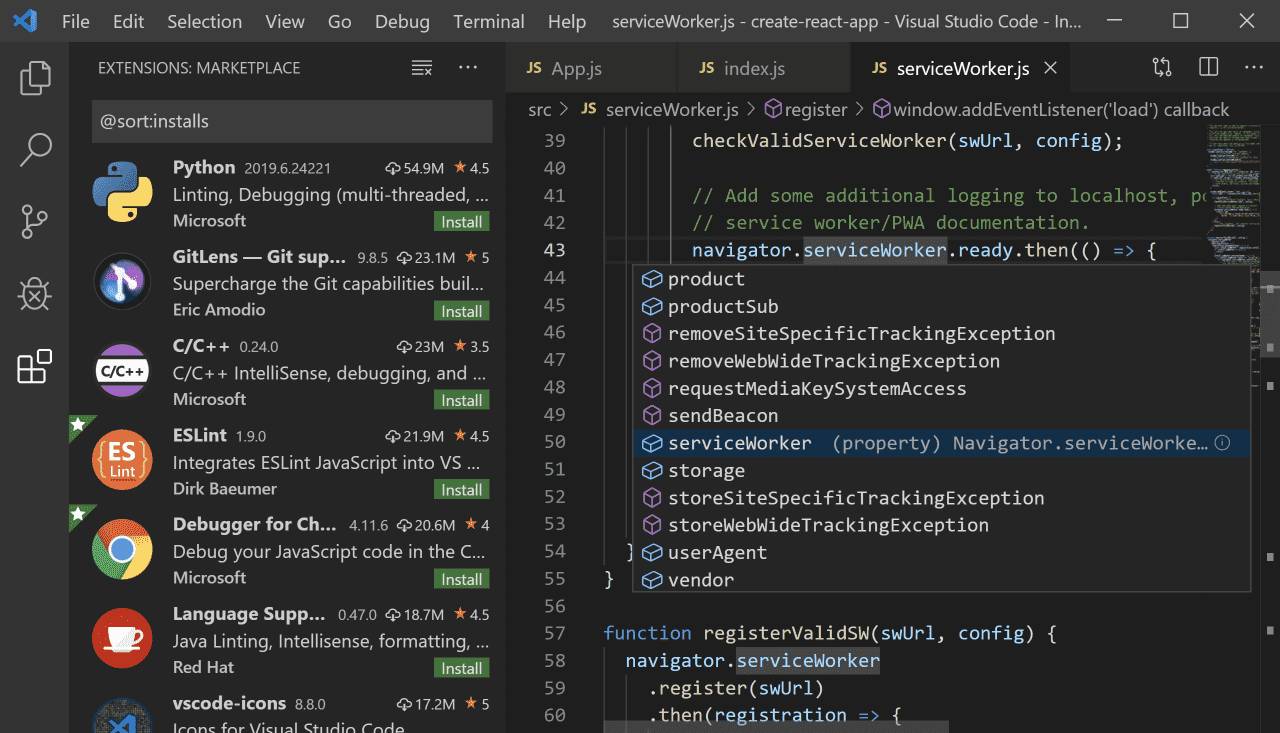Open the Source Control view

point(35,222)
